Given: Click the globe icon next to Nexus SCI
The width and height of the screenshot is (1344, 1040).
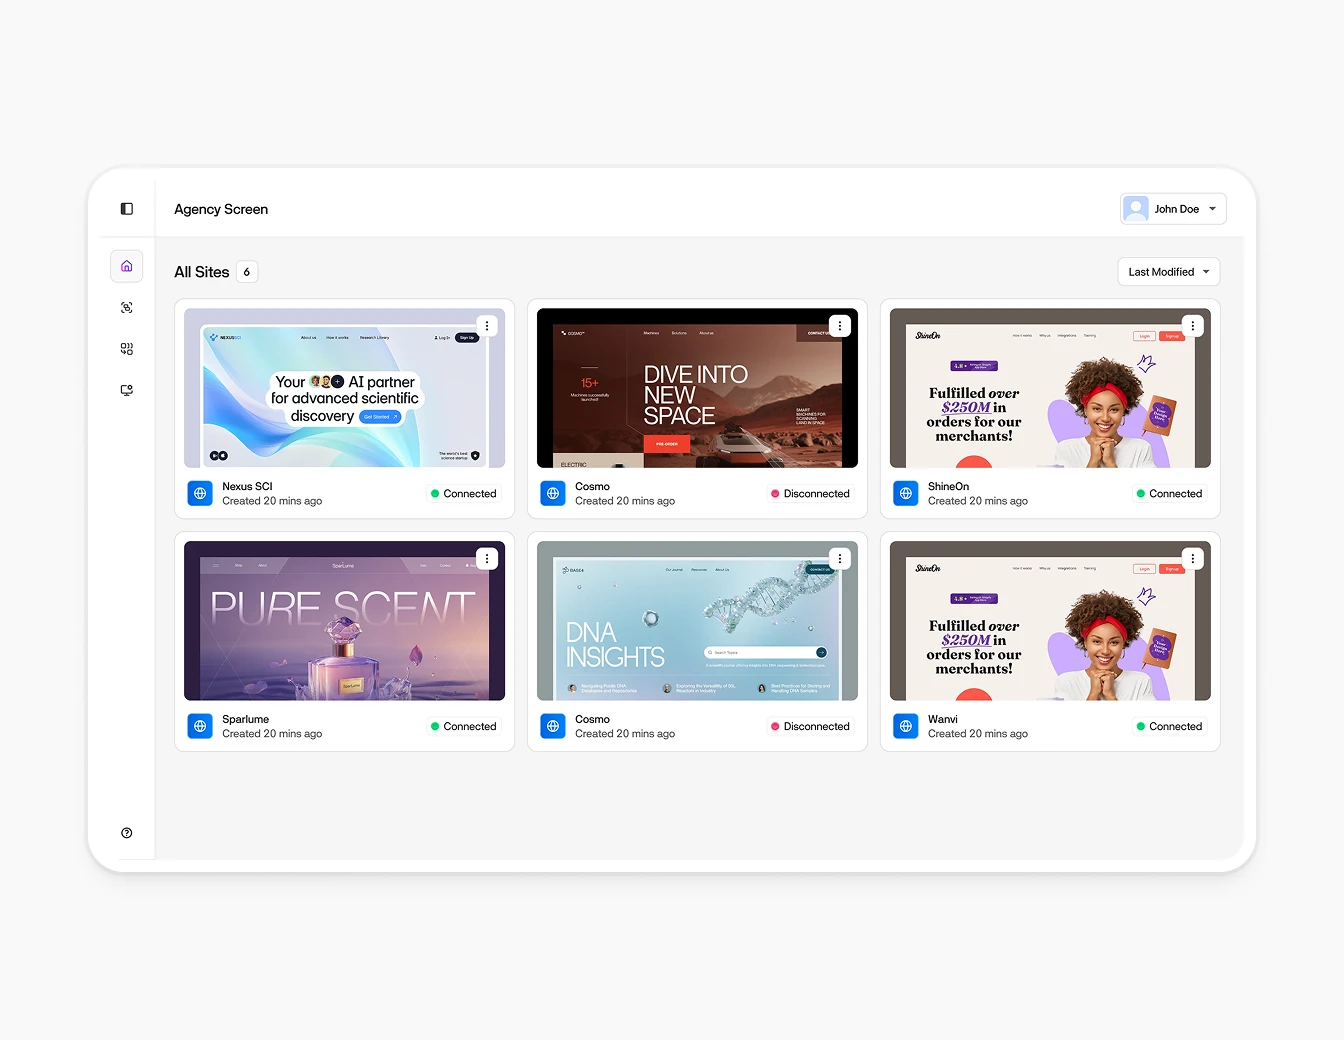Looking at the screenshot, I should coord(200,493).
